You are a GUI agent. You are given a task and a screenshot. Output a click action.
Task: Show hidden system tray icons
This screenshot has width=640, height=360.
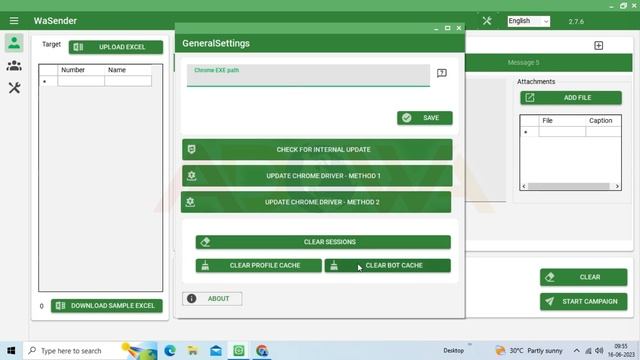click(x=576, y=351)
